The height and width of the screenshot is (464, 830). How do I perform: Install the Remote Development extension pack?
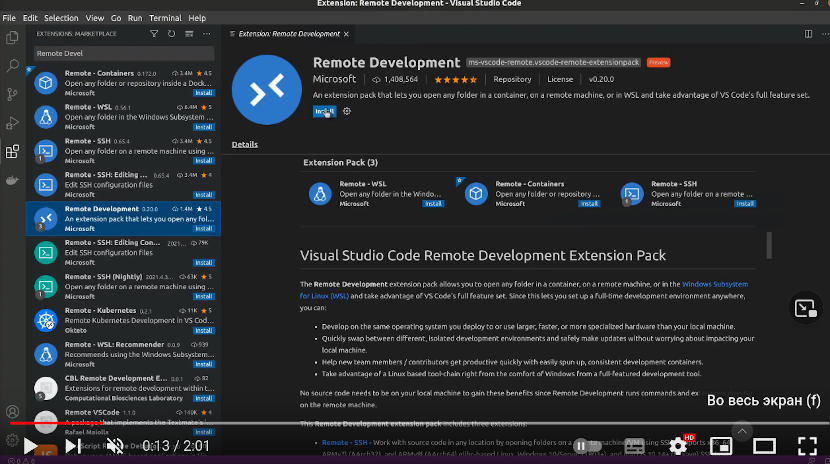pos(324,111)
